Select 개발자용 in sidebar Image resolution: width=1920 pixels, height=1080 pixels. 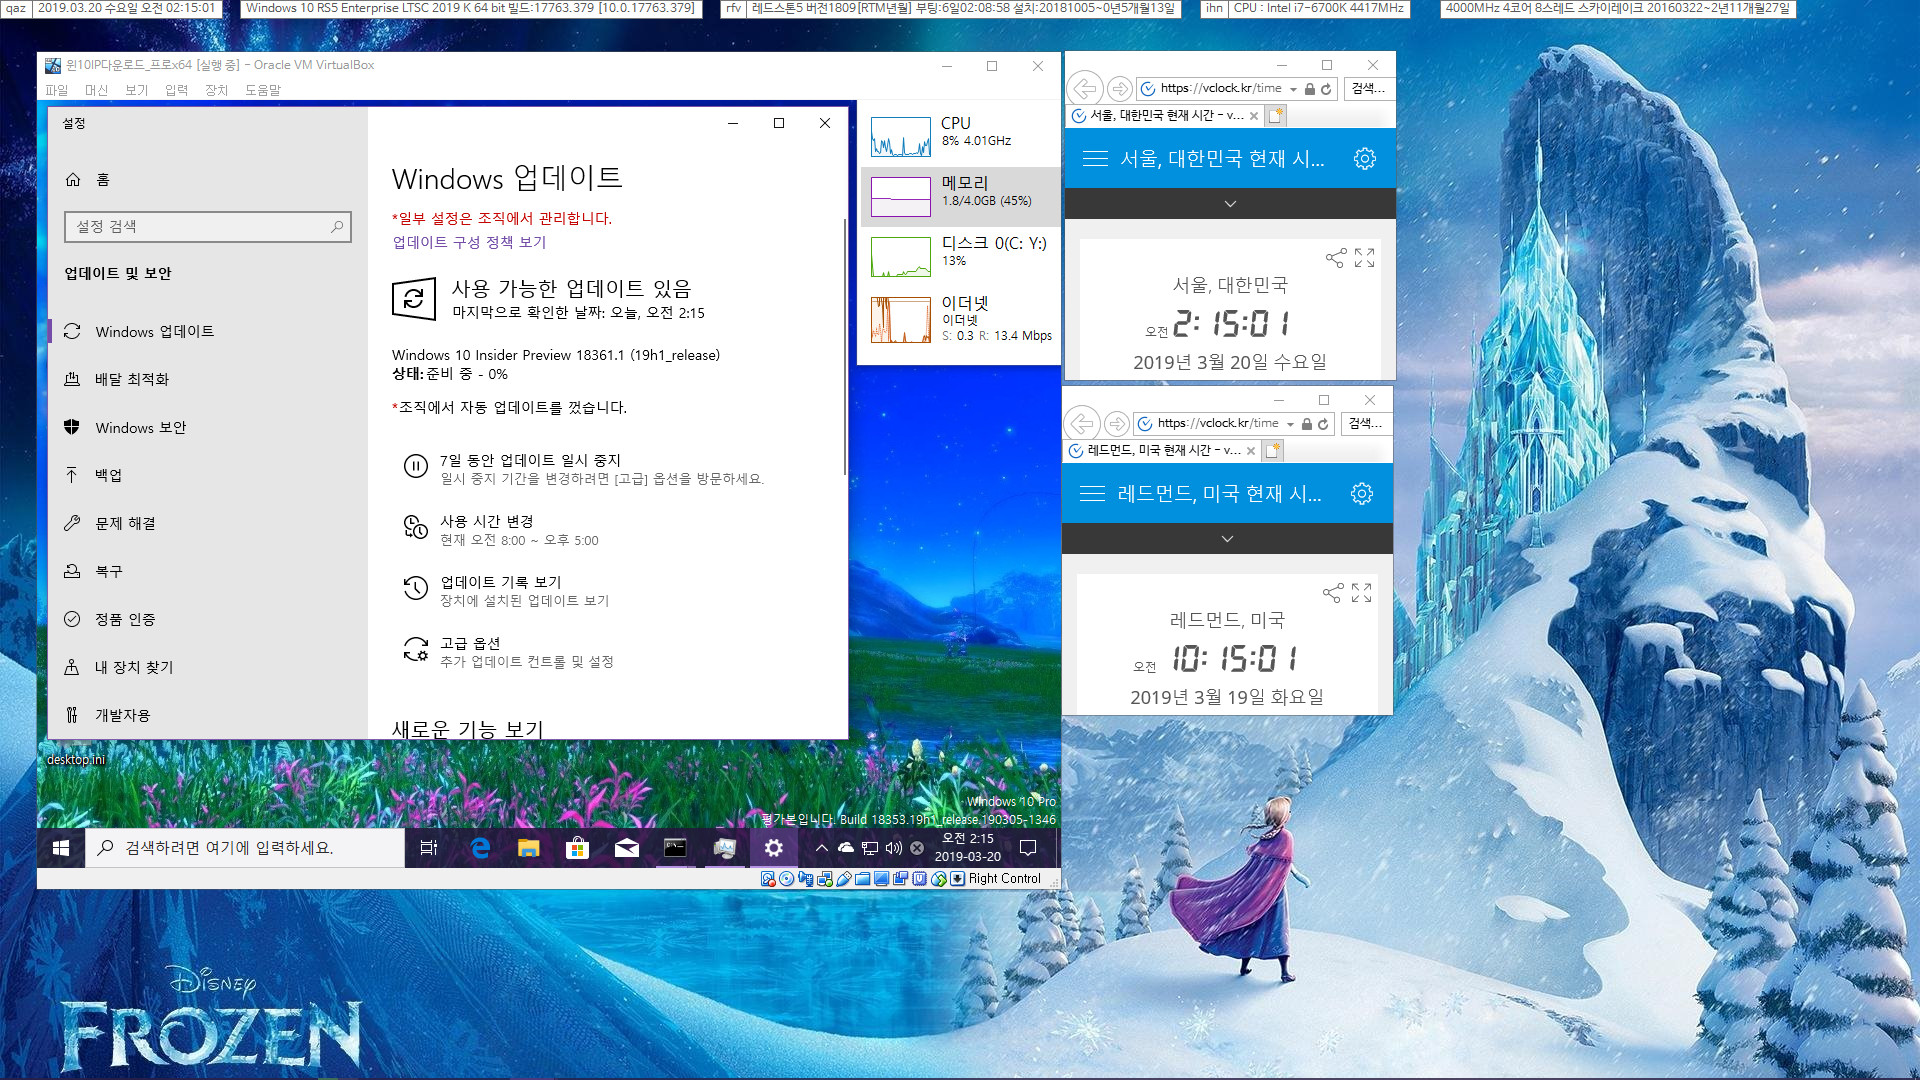click(x=208, y=715)
